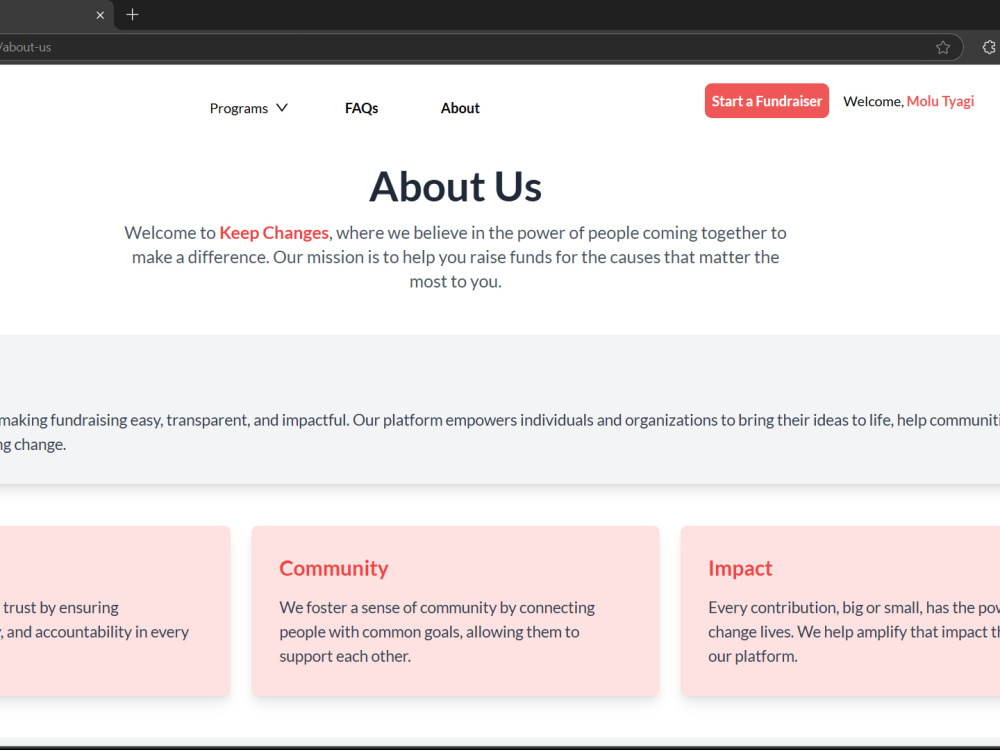Click the Start a Fundraiser button
Image resolution: width=1000 pixels, height=750 pixels.
coord(767,101)
